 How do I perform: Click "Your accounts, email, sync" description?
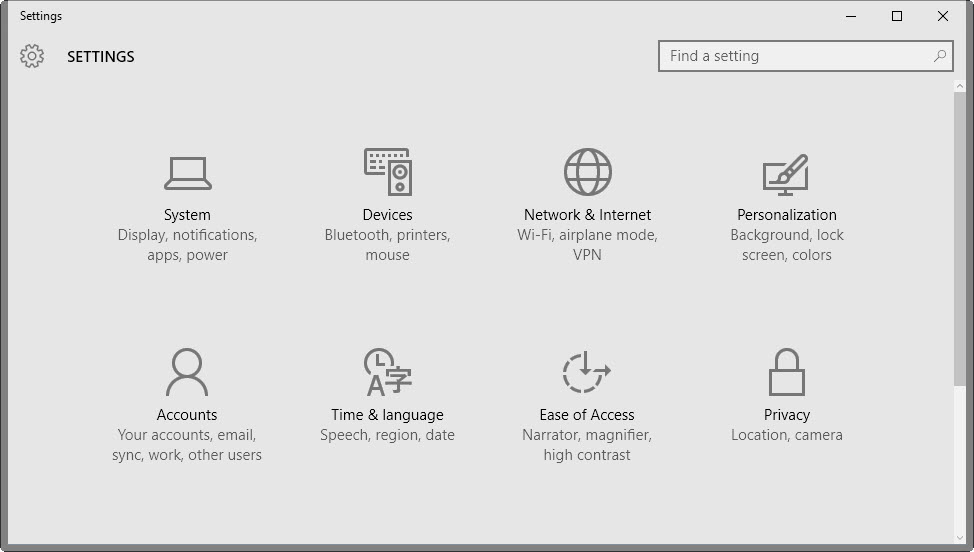[x=187, y=445]
